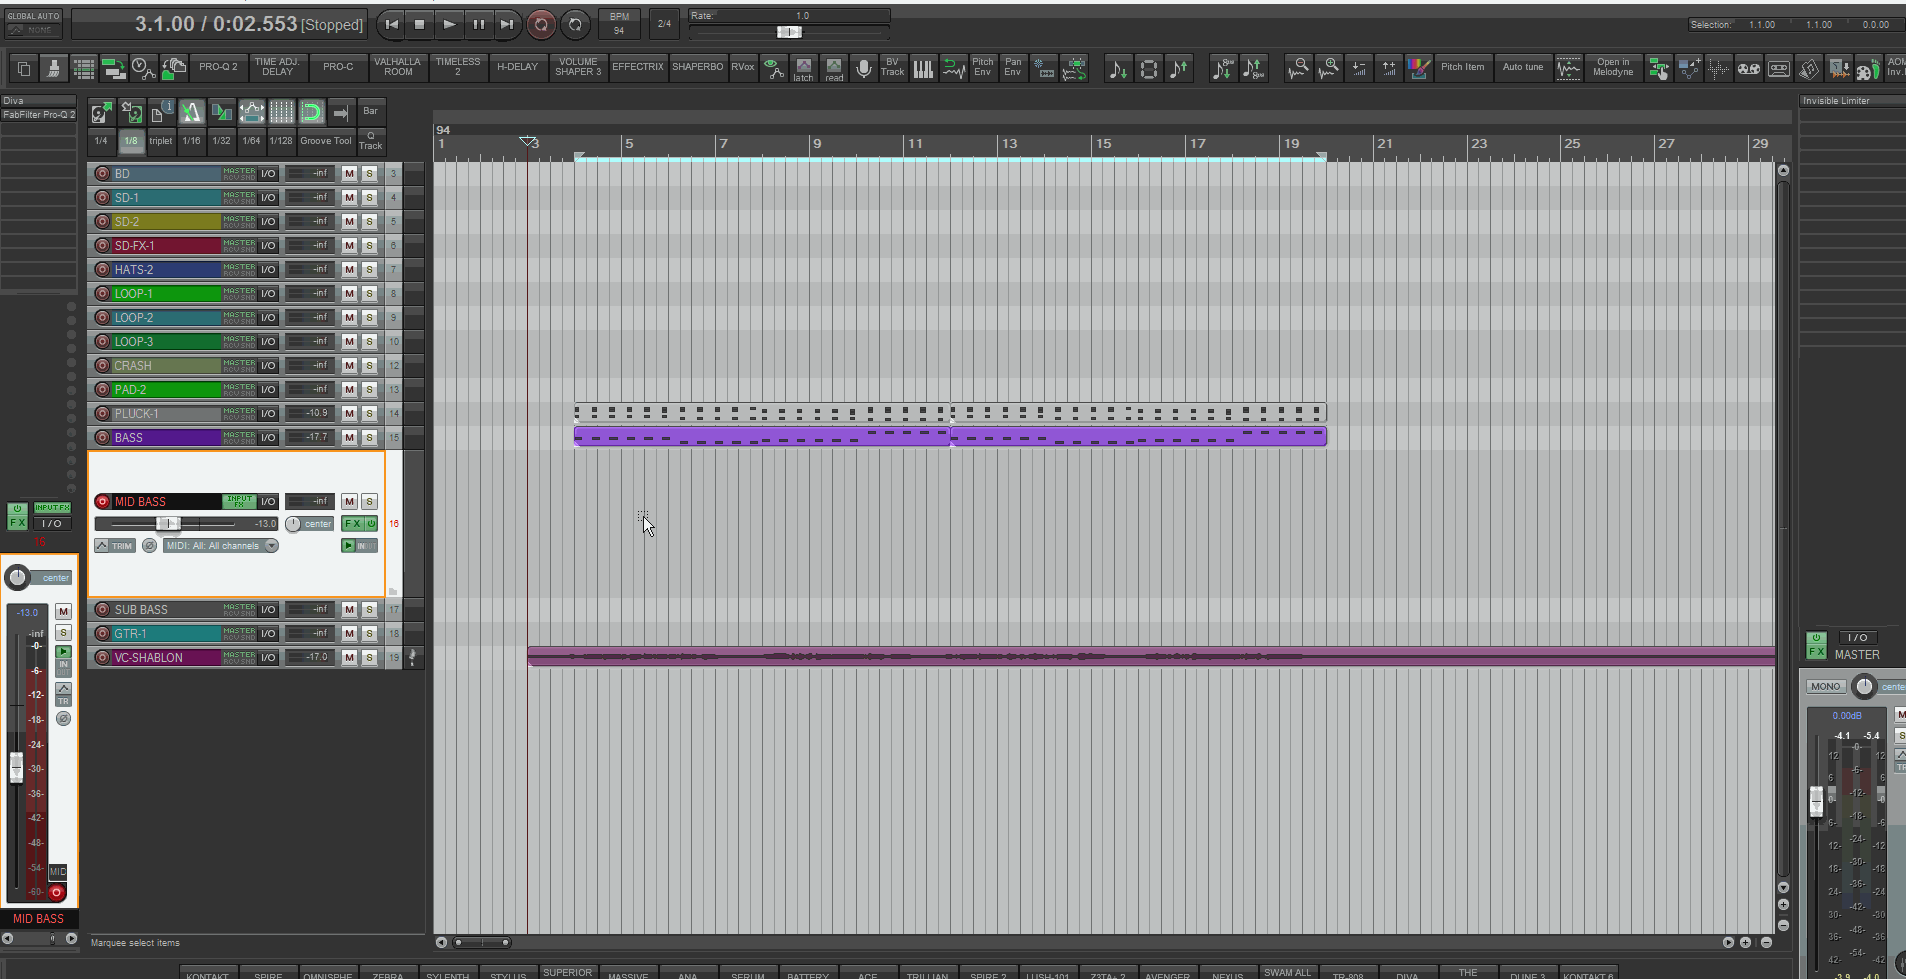Solo the PLUCK-1 track

pos(369,414)
